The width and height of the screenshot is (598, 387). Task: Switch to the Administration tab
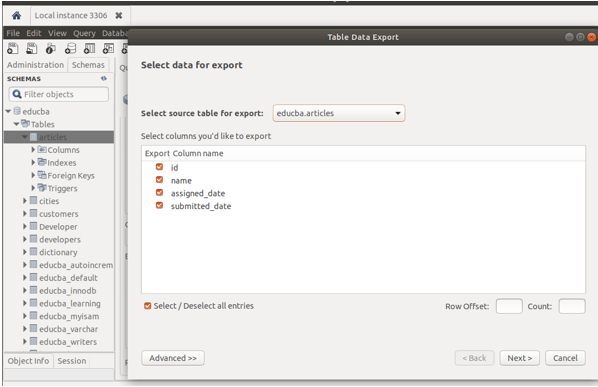tap(35, 65)
